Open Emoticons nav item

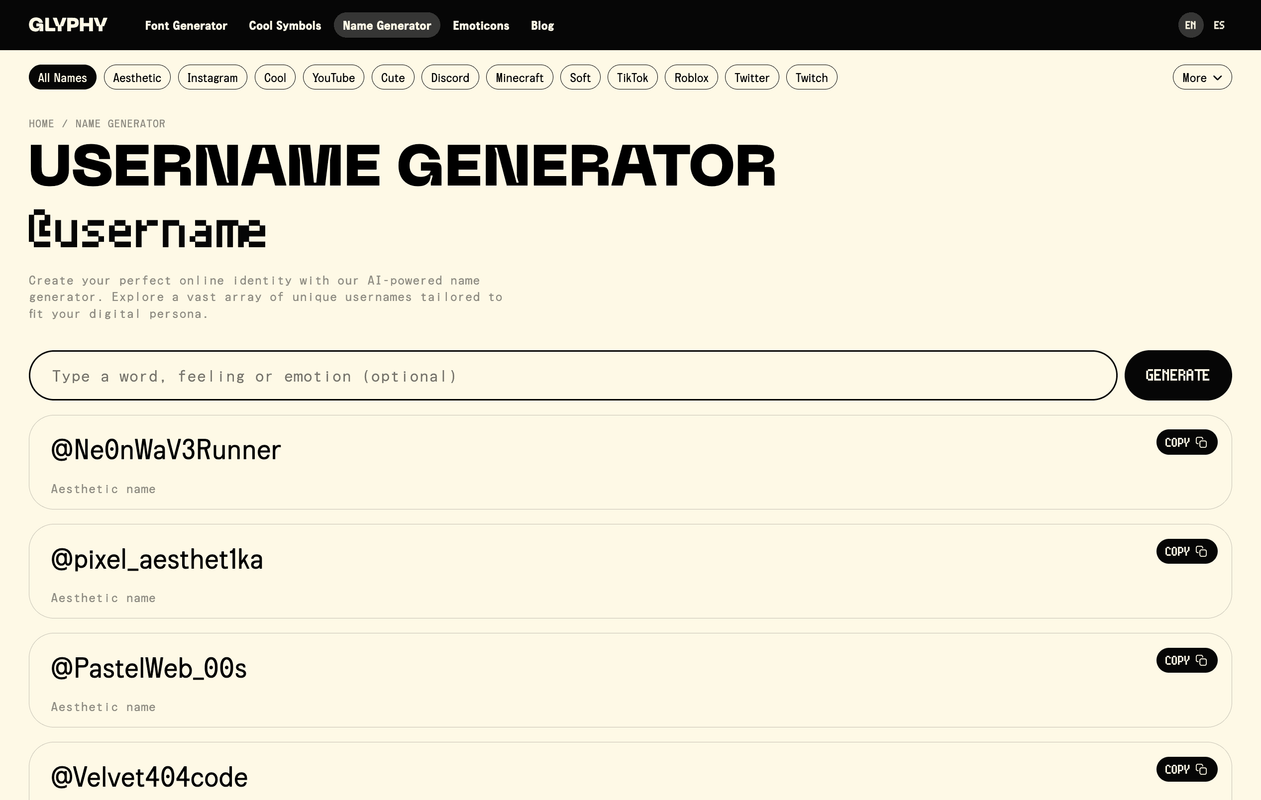coord(481,25)
